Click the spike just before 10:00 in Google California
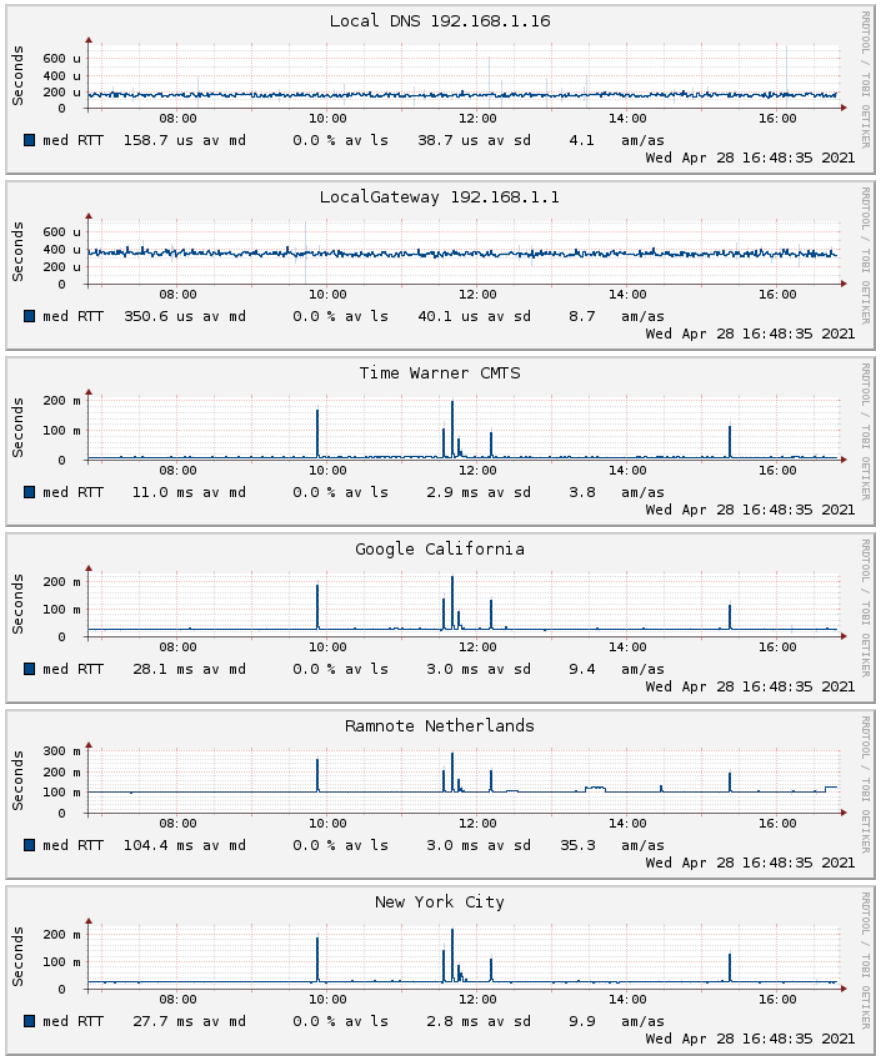This screenshot has width=880, height=1058. (317, 600)
